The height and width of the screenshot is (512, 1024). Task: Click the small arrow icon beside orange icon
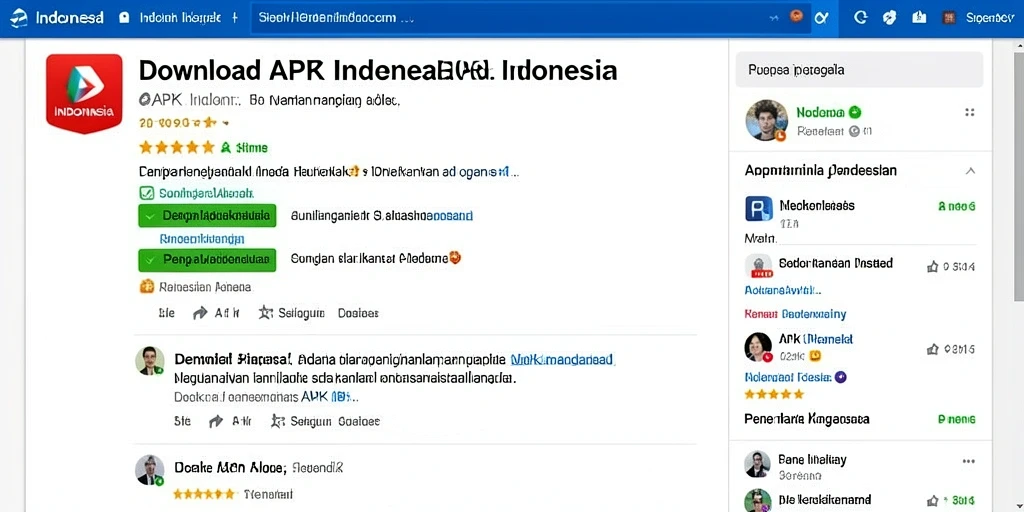(x=775, y=18)
